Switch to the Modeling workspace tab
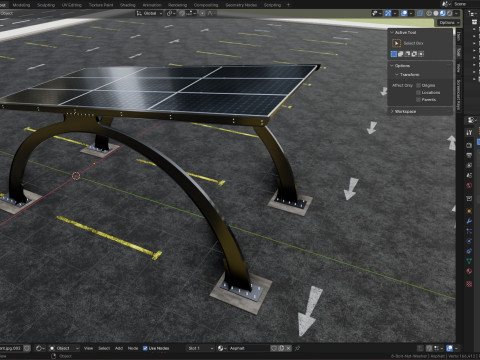480x360 pixels. [x=21, y=5]
